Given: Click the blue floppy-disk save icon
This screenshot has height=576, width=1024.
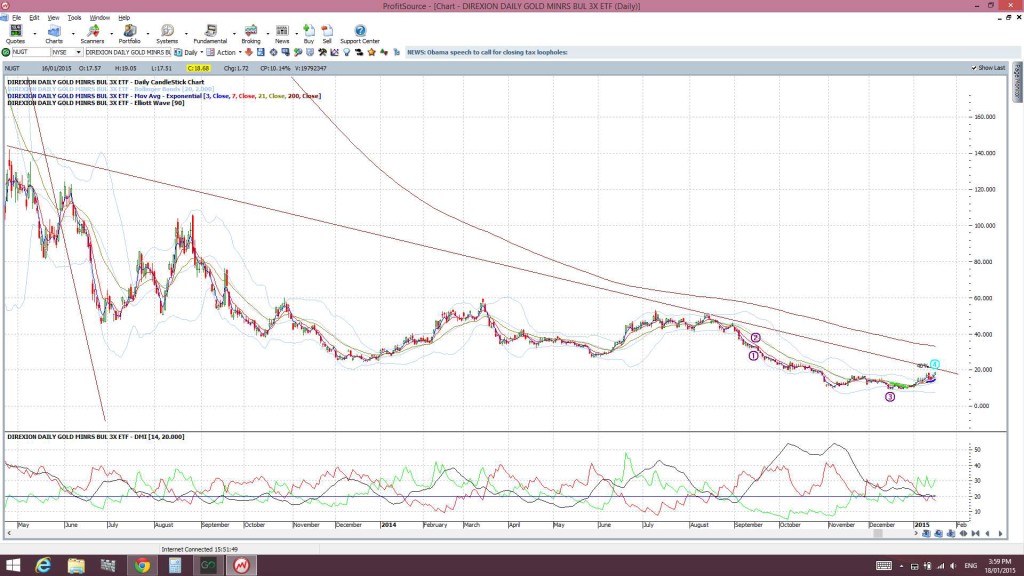Looking at the screenshot, I should tap(261, 52).
